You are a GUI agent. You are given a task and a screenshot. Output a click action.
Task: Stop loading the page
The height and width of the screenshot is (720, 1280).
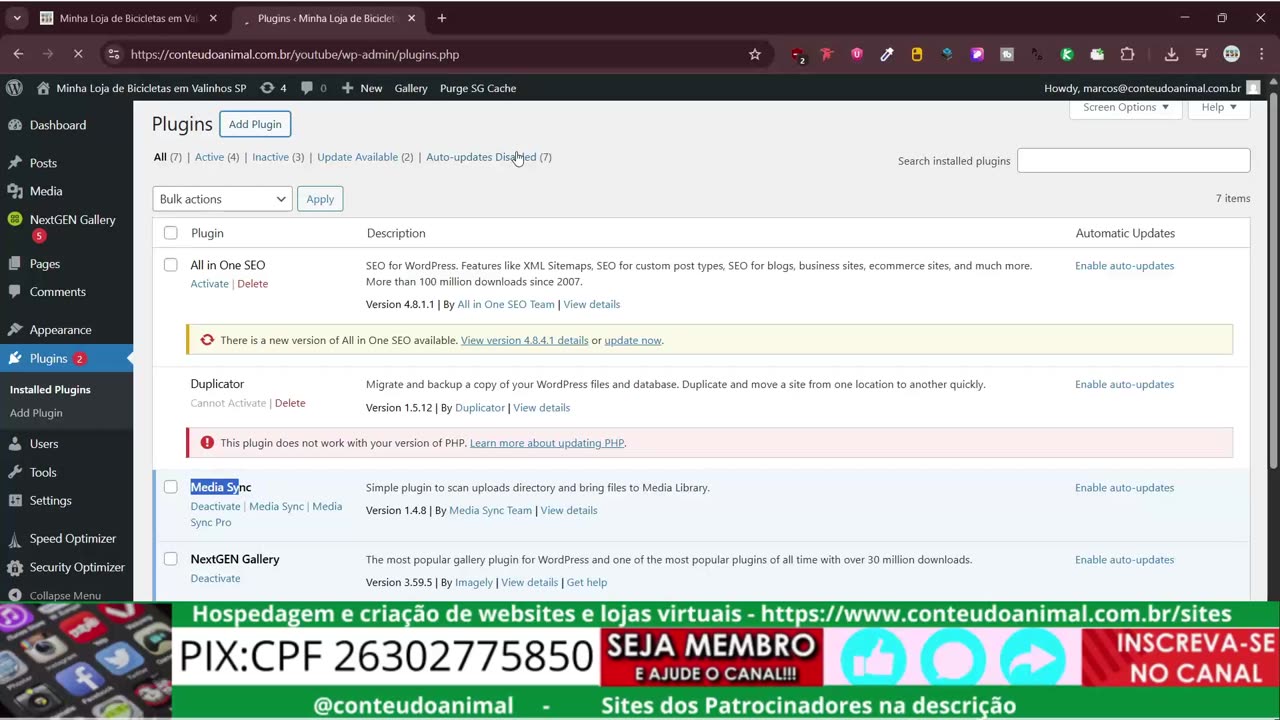coord(78,54)
